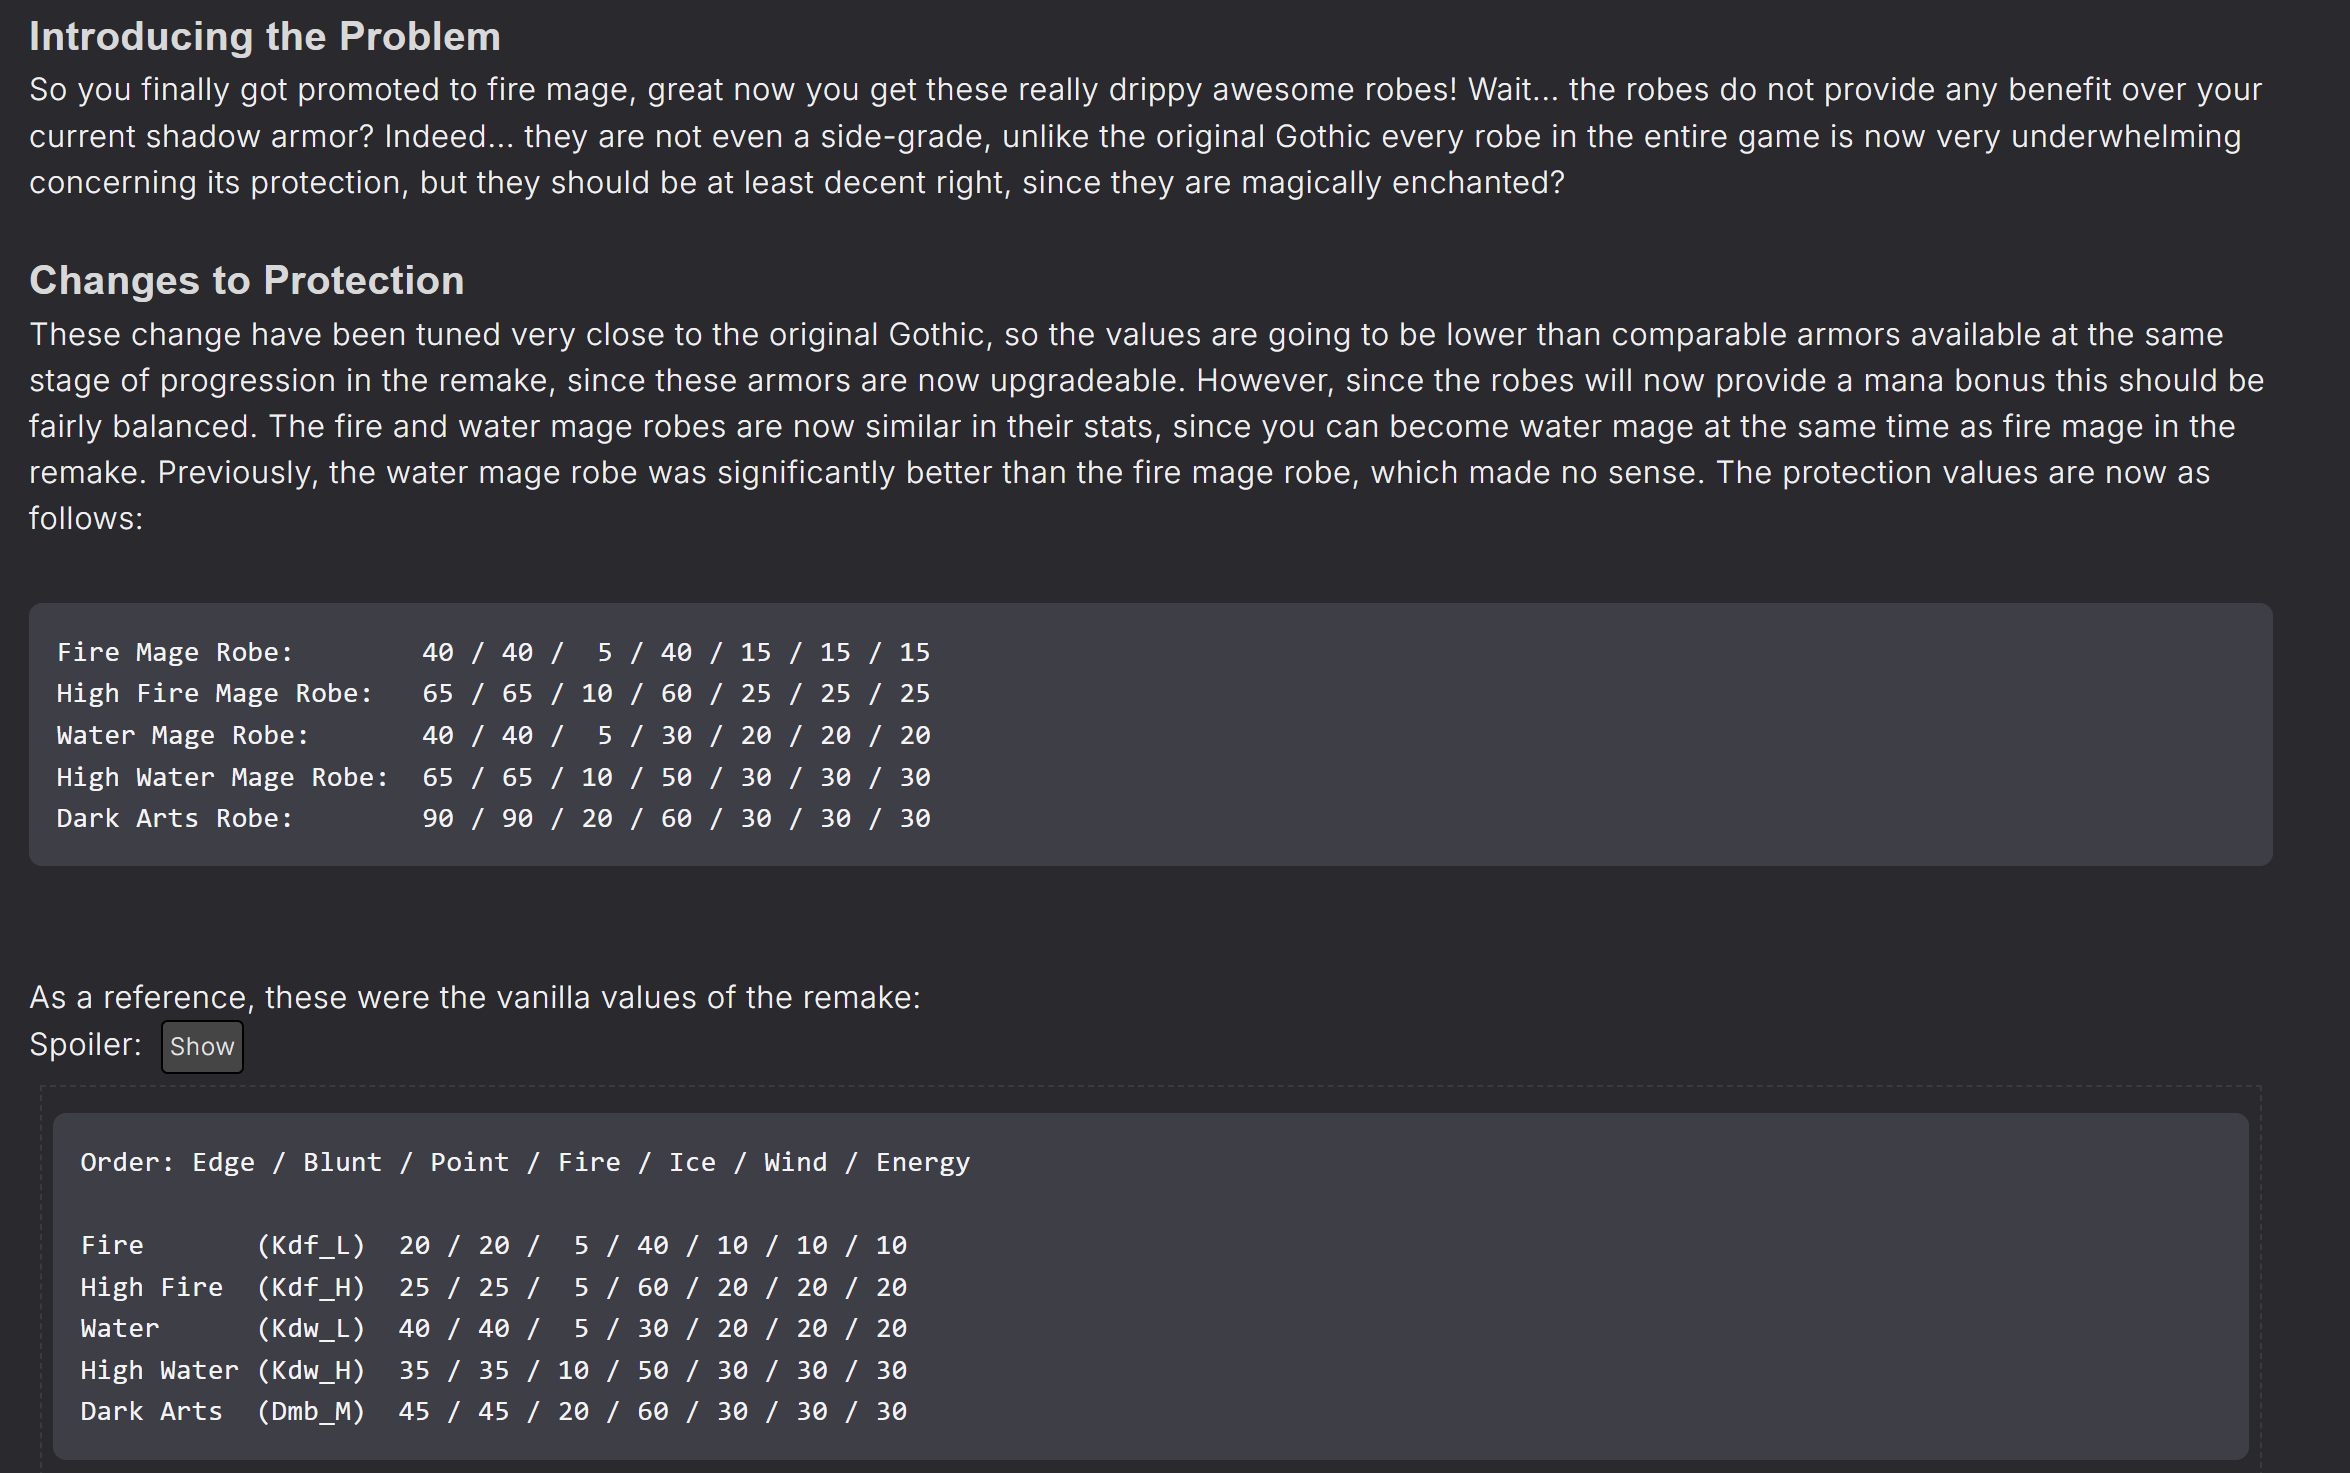Image resolution: width=2350 pixels, height=1473 pixels.
Task: Click the 'Fire (Kdf_L)' vanilla values row
Action: click(494, 1245)
